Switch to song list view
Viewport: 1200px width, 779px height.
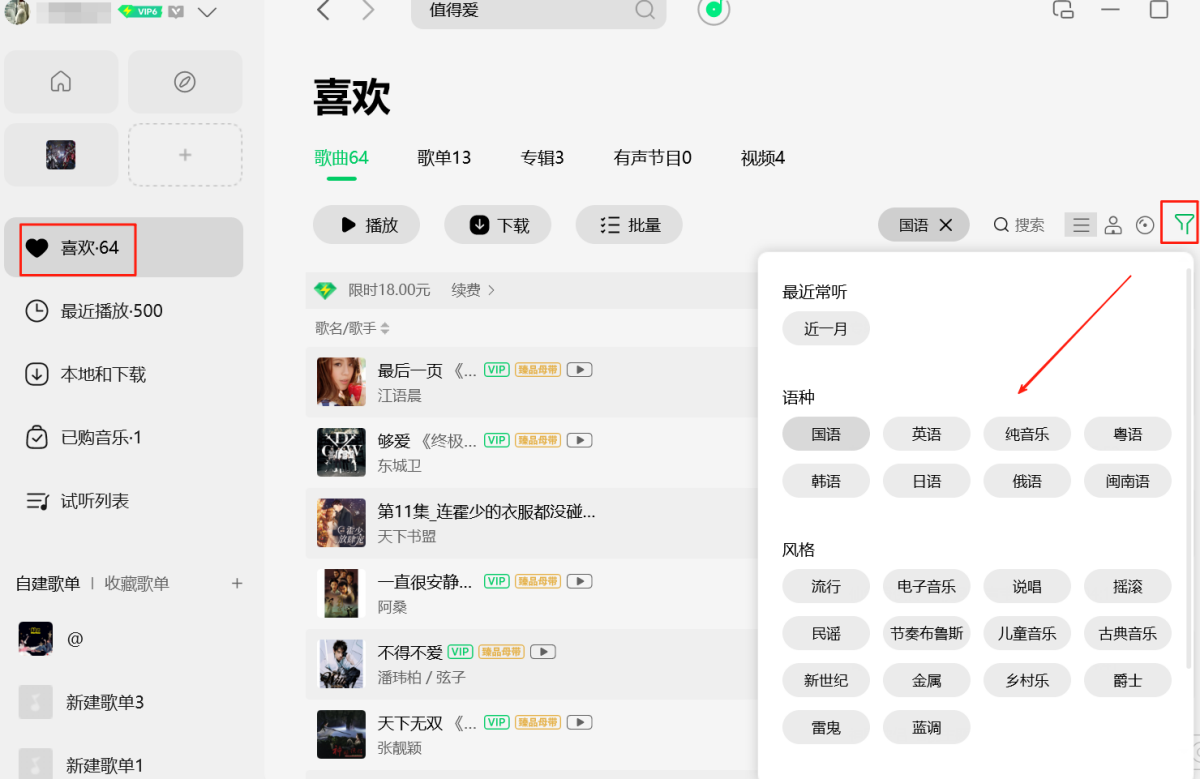[1080, 225]
